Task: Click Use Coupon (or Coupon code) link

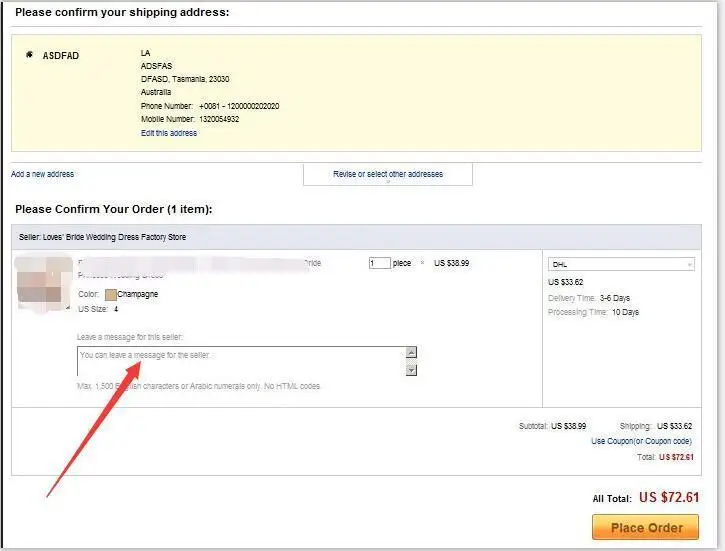Action: (x=641, y=441)
